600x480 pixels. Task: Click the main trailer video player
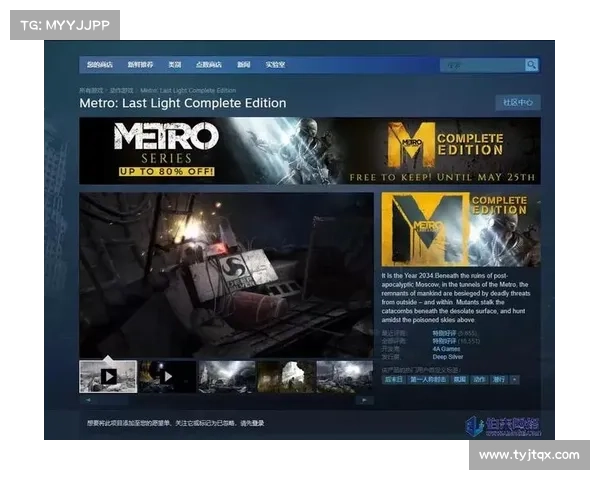[x=226, y=275]
